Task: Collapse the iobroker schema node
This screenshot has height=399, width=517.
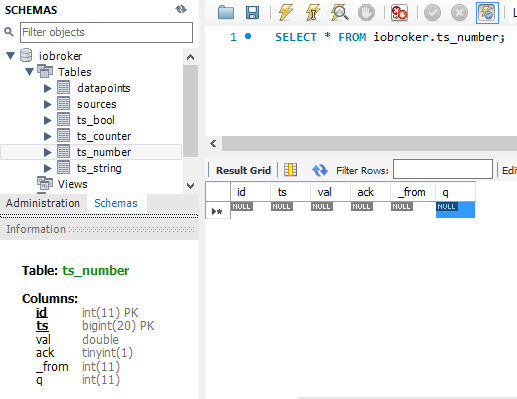Action: [x=11, y=56]
